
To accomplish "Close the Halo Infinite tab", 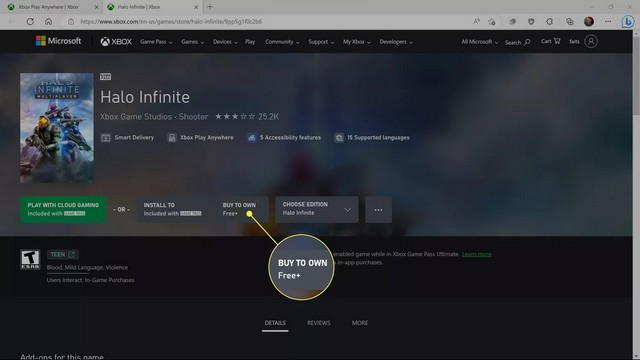I will [196, 7].
